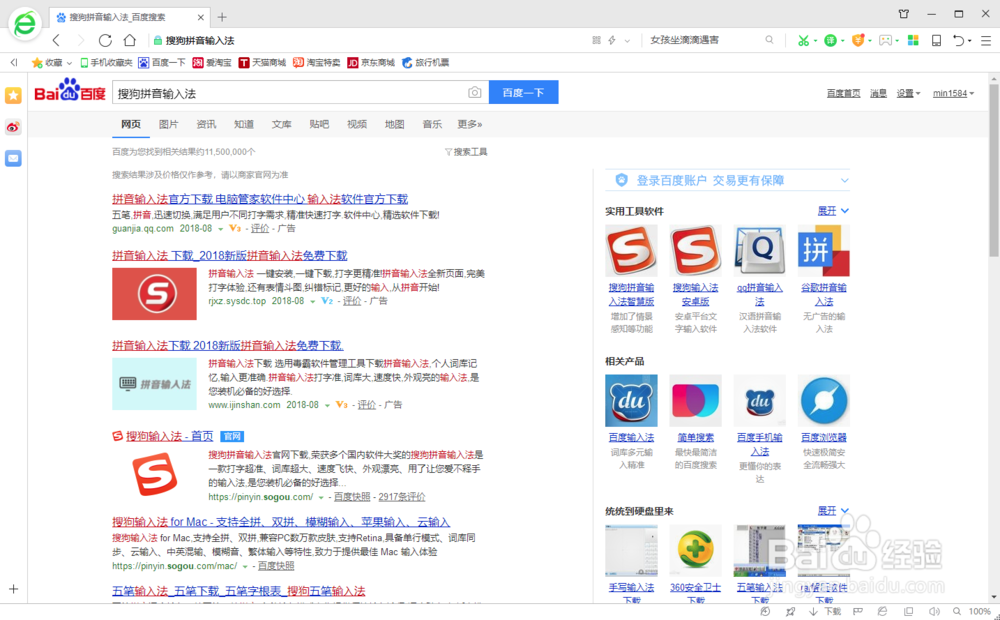Open a new tab with plus button
This screenshot has height=620, width=1000.
222,17
